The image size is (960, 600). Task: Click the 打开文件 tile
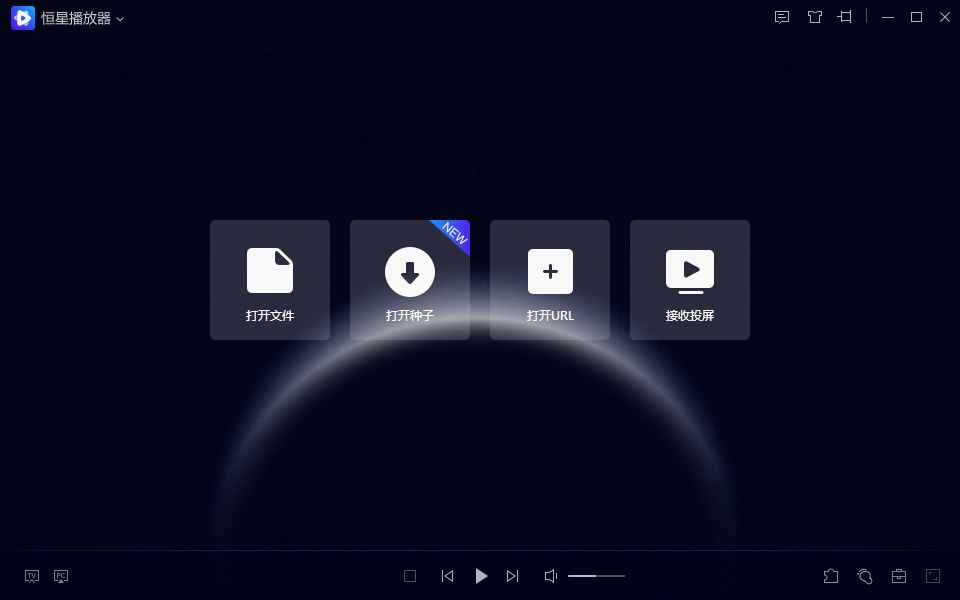[270, 280]
